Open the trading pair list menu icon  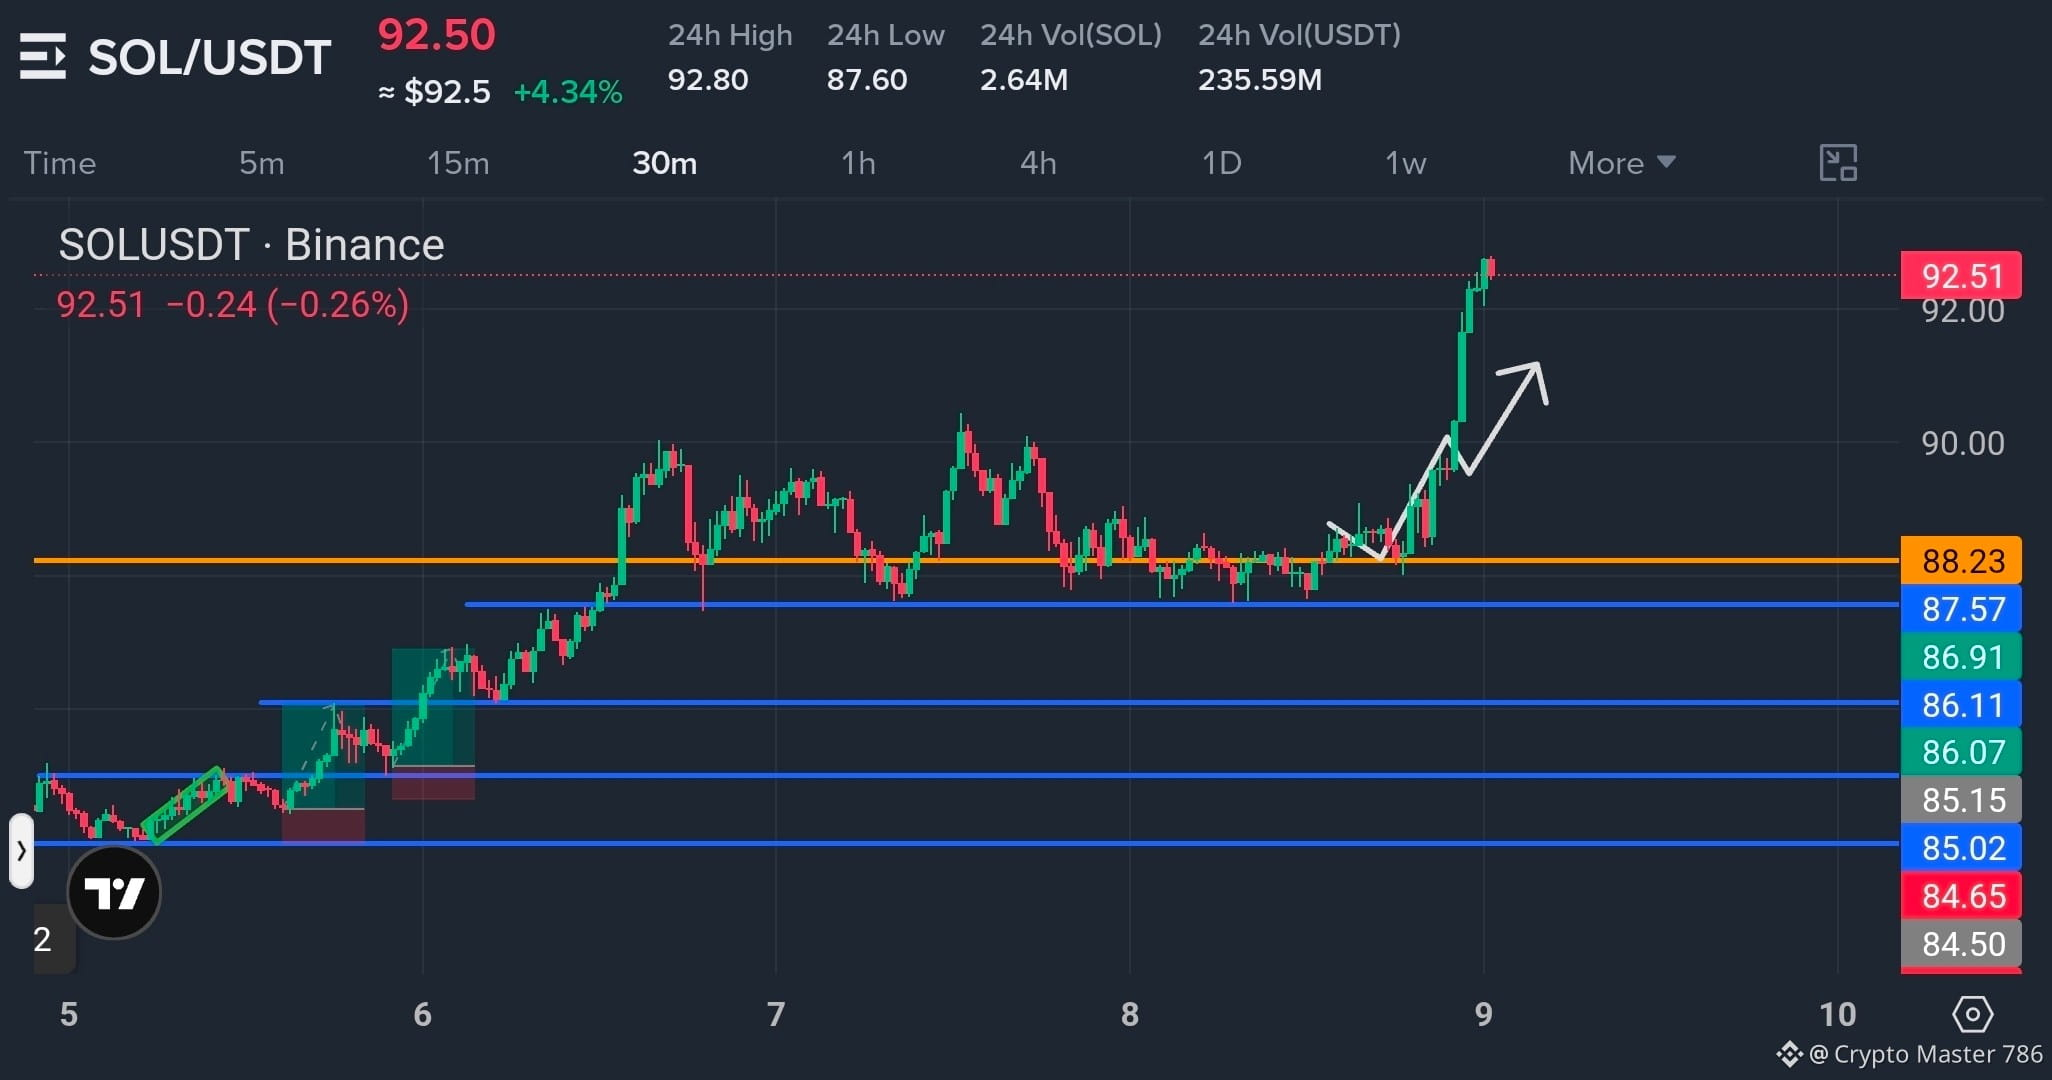point(43,57)
